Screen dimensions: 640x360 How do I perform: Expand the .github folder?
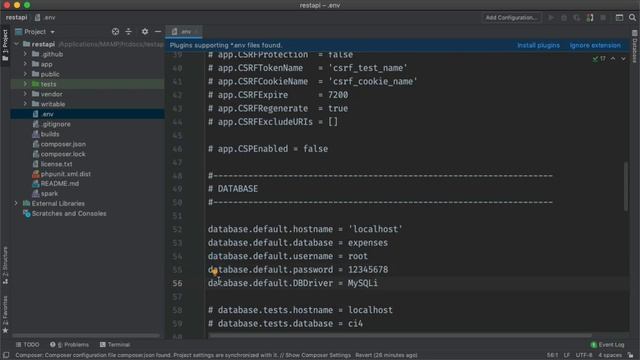click(x=25, y=54)
